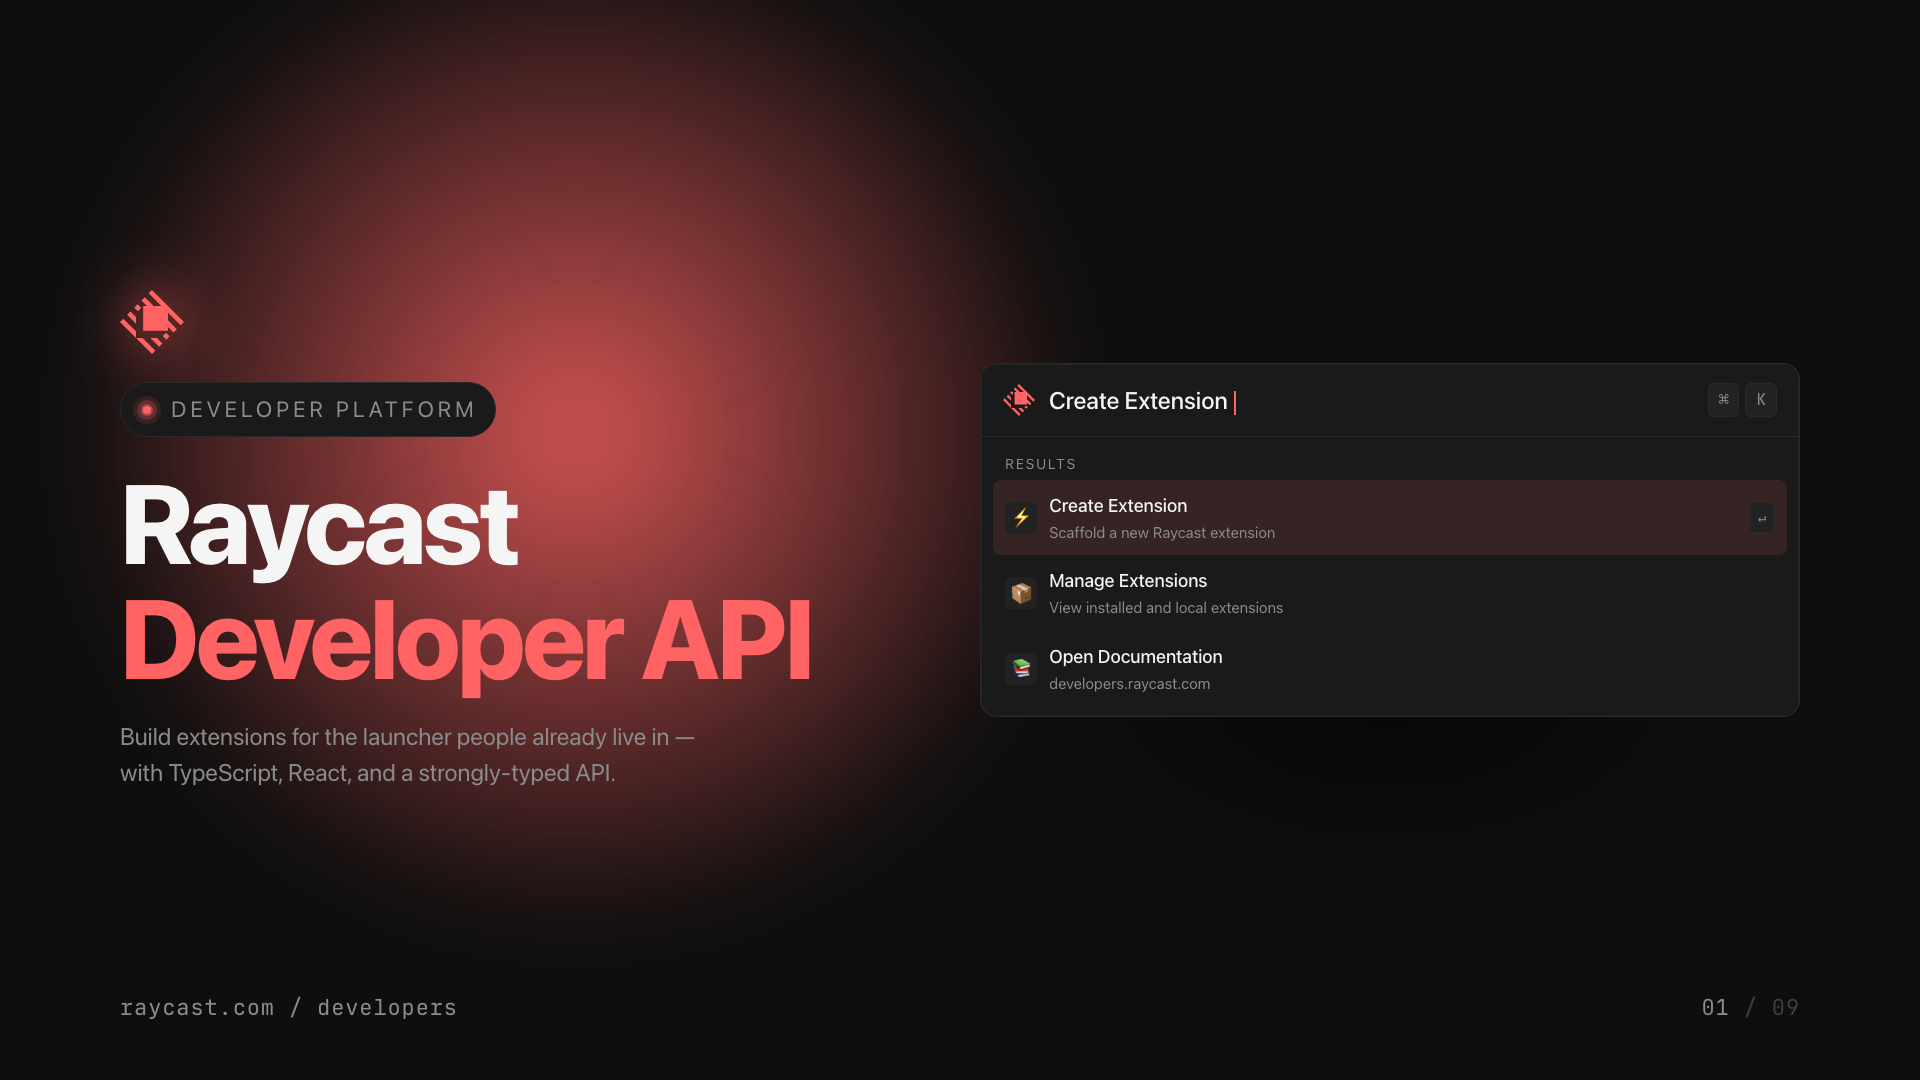Focus the Create Extension search field
The height and width of the screenshot is (1080, 1920).
(x=1390, y=400)
